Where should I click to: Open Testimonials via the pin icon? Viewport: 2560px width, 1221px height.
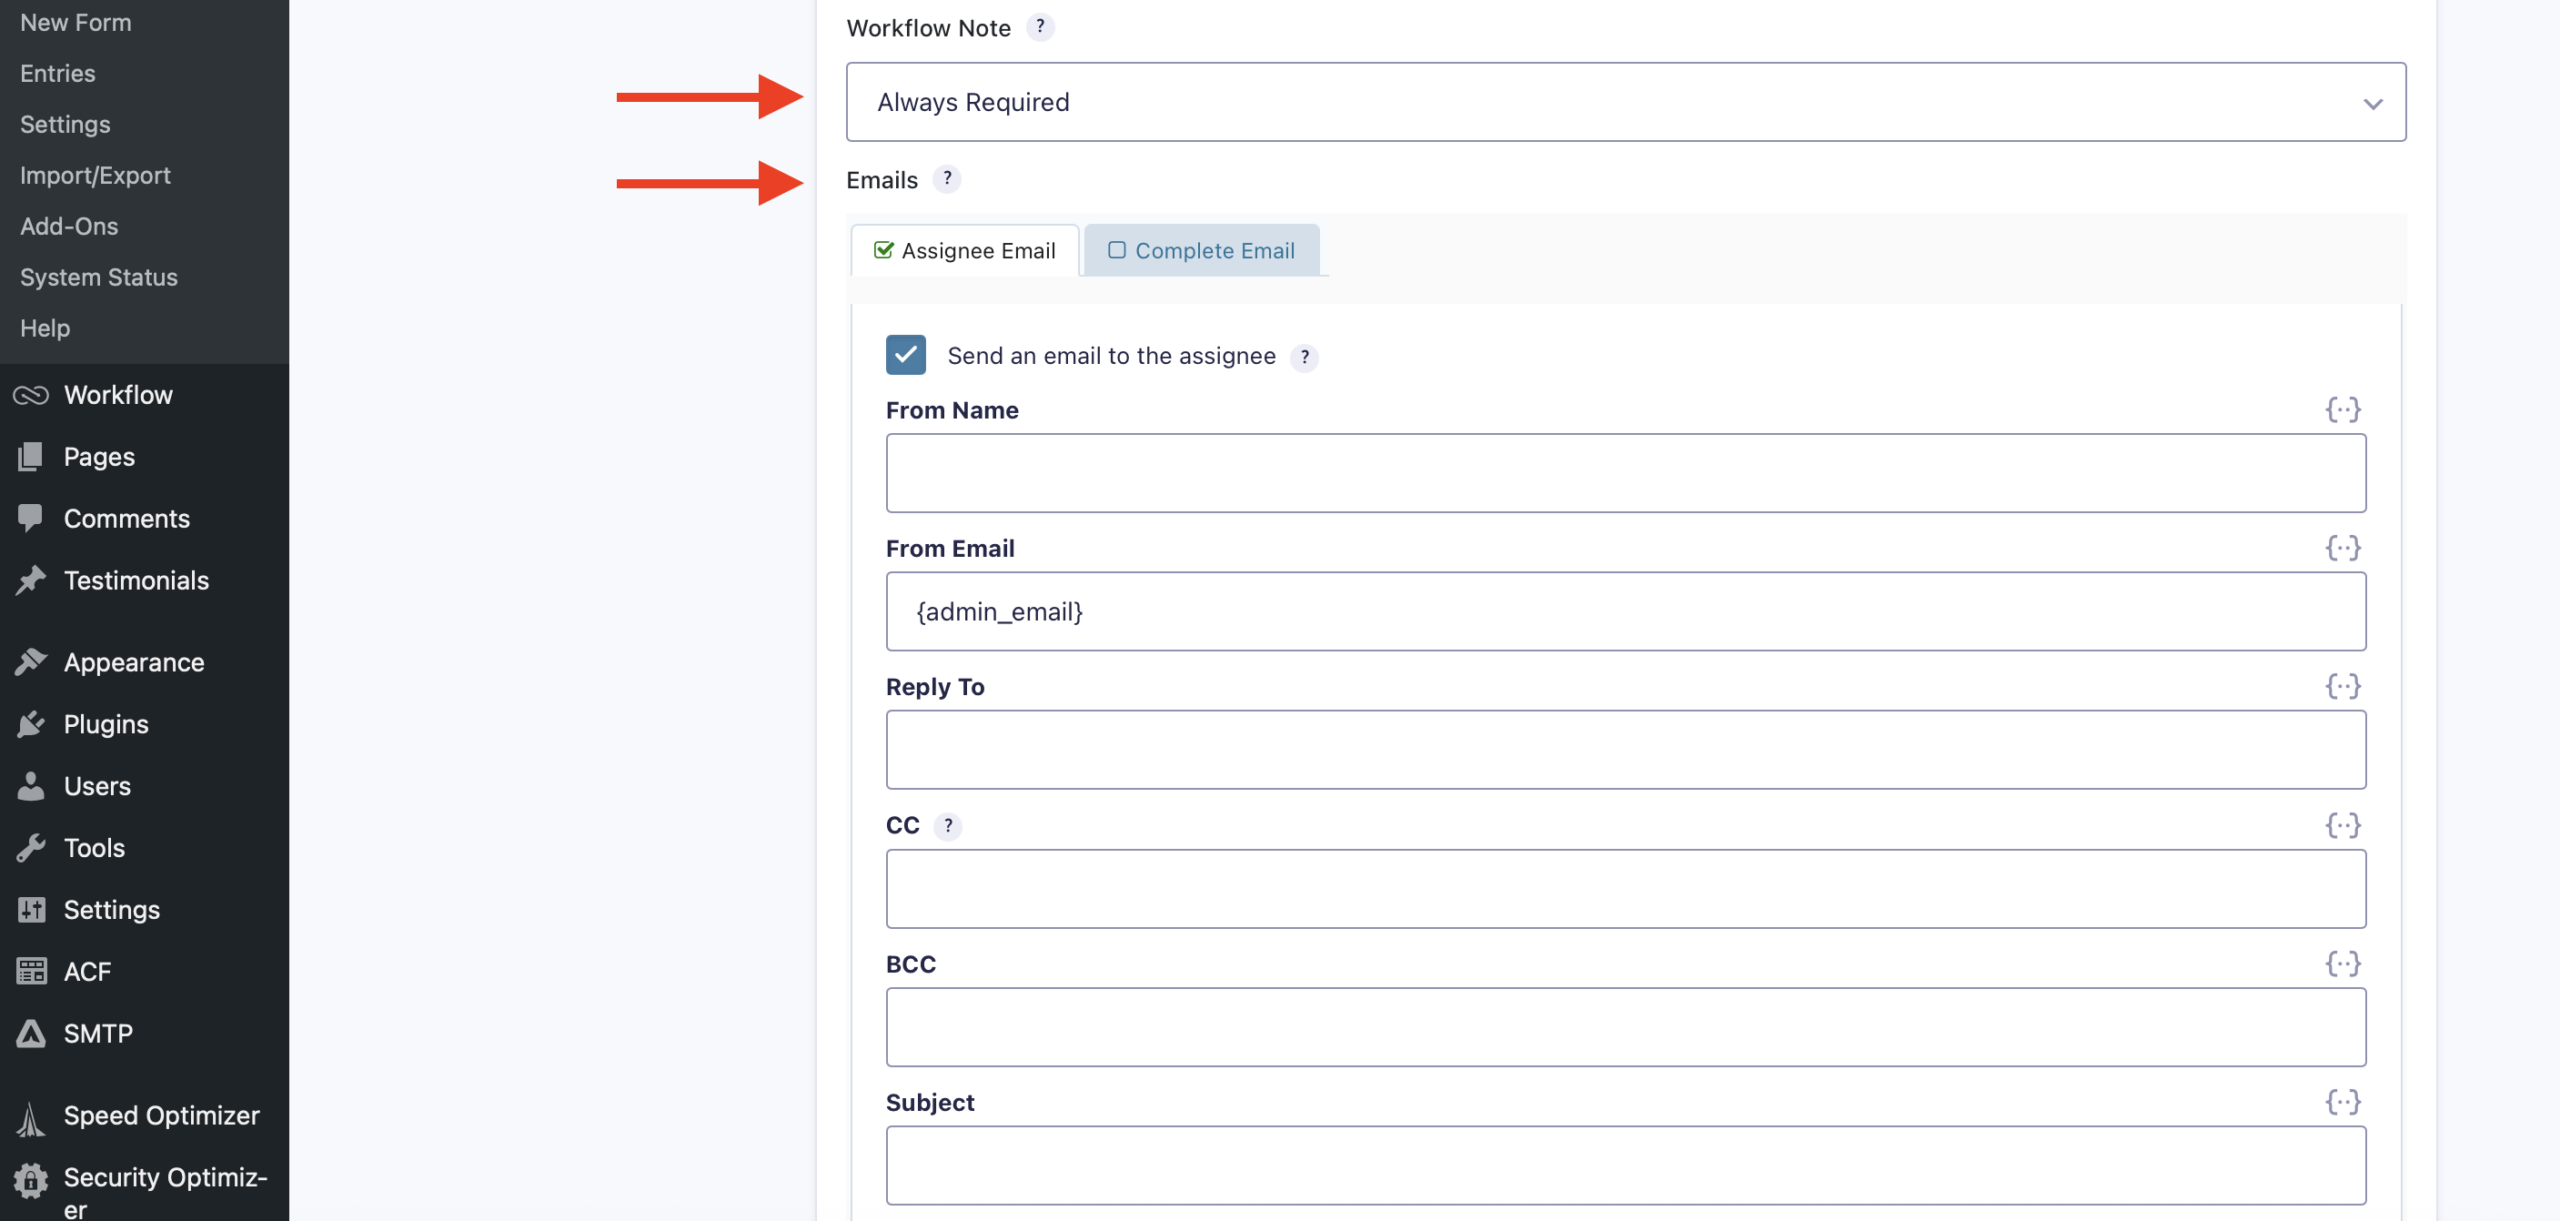pyautogui.click(x=31, y=580)
